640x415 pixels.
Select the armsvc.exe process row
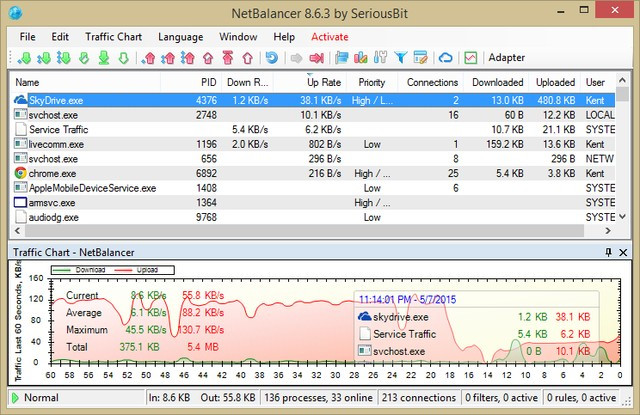click(x=313, y=203)
